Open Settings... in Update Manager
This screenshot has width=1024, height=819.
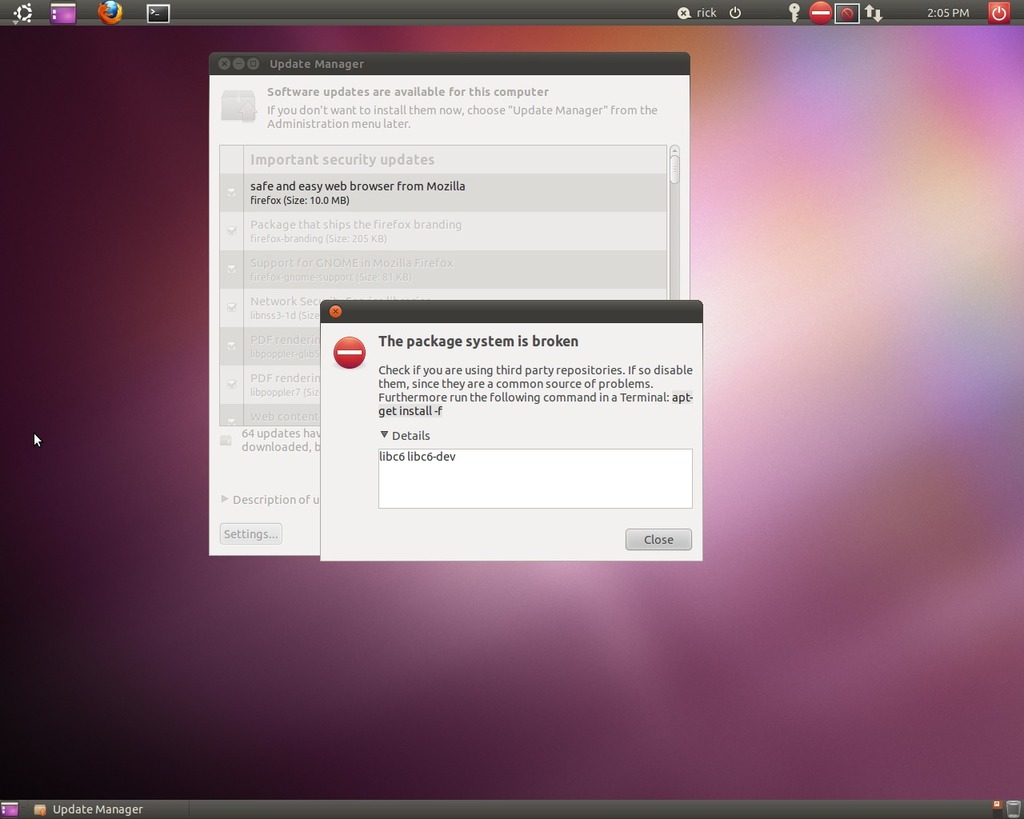tap(251, 534)
